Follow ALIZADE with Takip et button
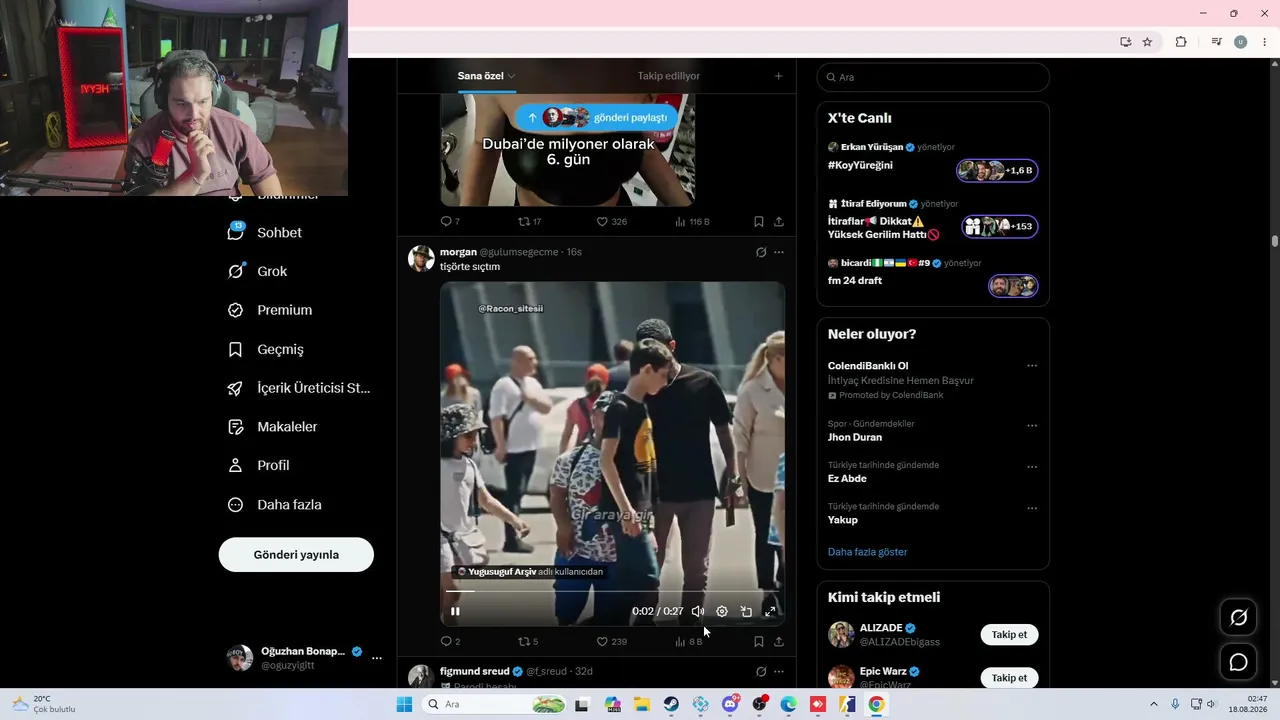The width and height of the screenshot is (1280, 720). click(x=1009, y=635)
